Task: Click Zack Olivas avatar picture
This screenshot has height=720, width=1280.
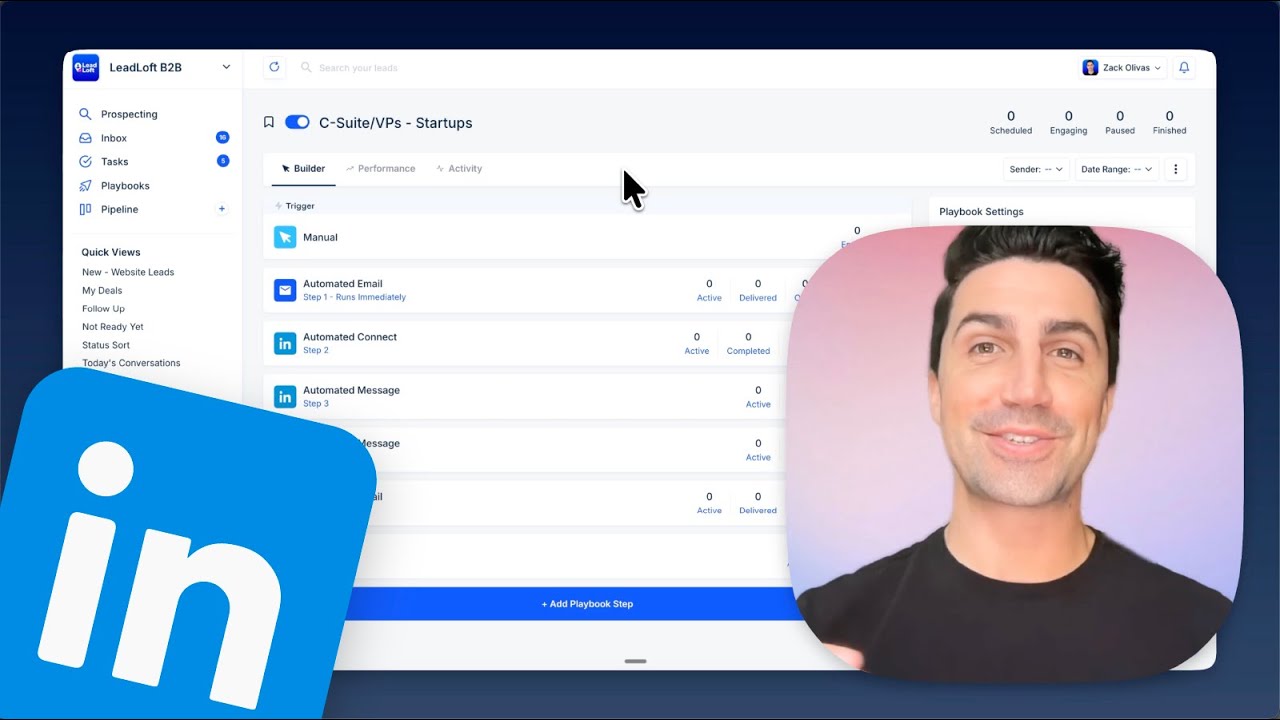Action: click(x=1090, y=67)
